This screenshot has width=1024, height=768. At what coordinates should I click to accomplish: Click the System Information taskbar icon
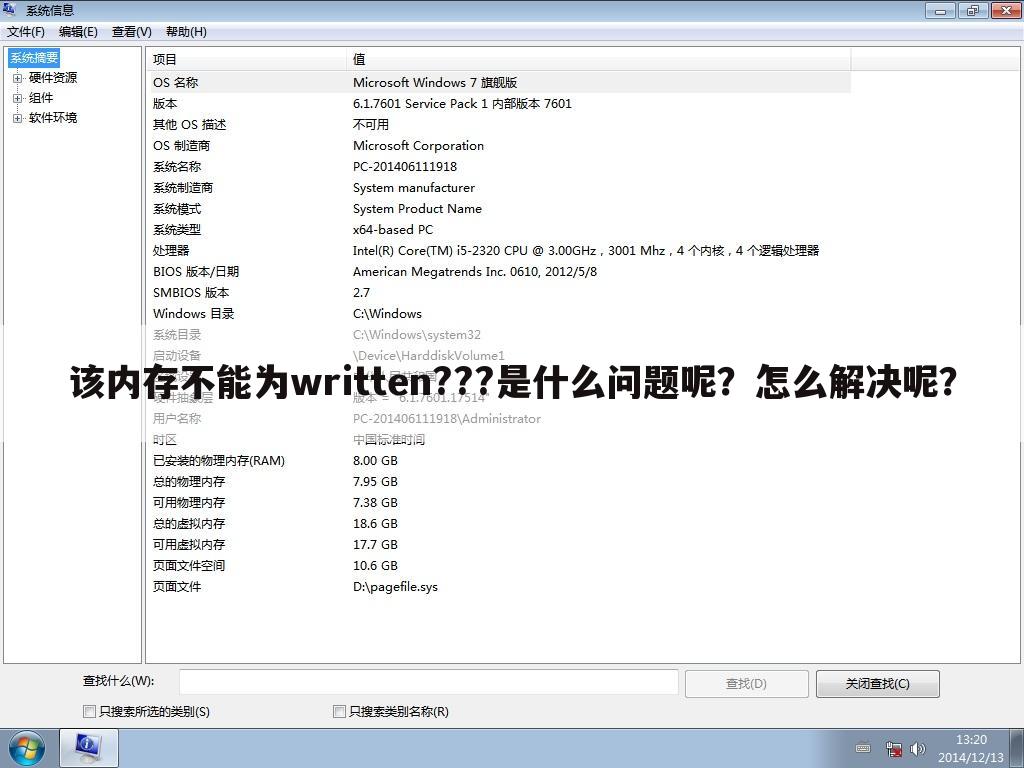coord(89,748)
